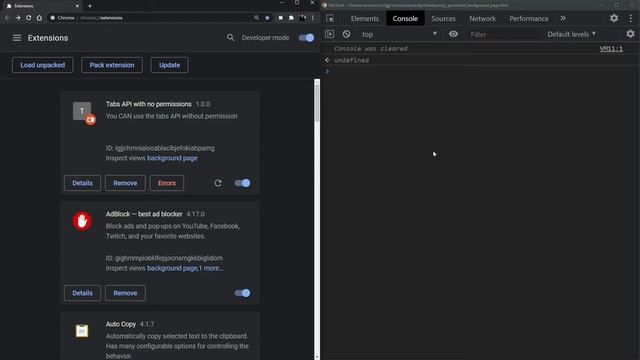Viewport: 640px width, 360px height.
Task: Click the Tabs API extension icon
Action: coord(82,111)
